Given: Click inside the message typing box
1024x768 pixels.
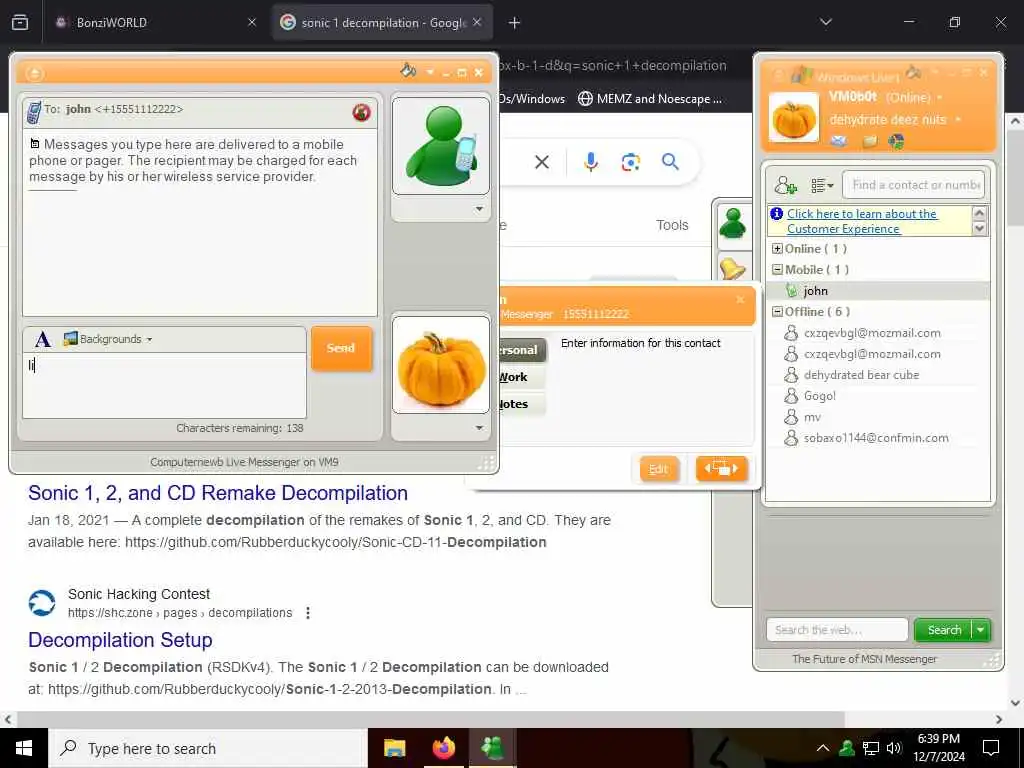Looking at the screenshot, I should point(165,385).
